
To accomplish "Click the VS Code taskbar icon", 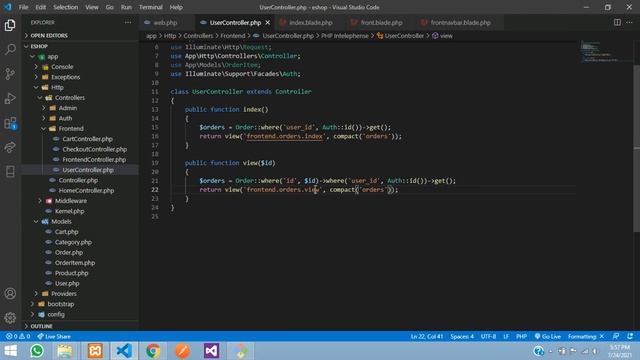I will click(124, 351).
